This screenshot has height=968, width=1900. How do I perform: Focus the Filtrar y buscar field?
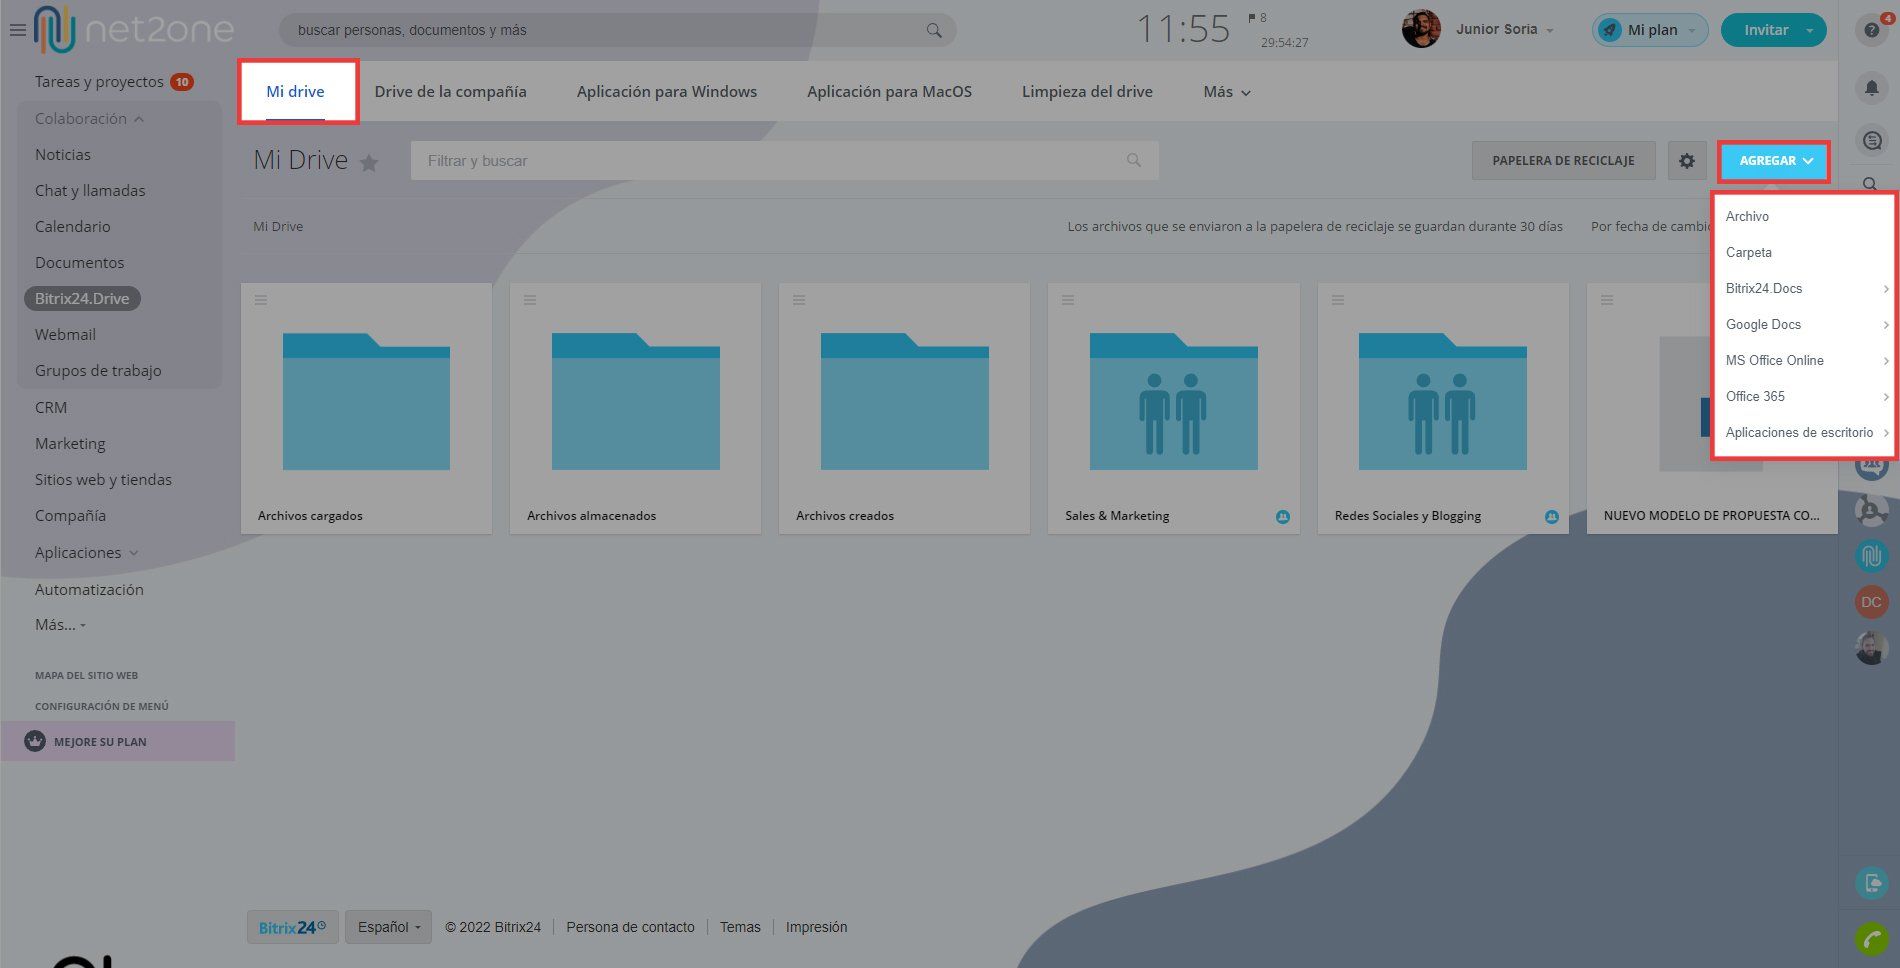[784, 160]
